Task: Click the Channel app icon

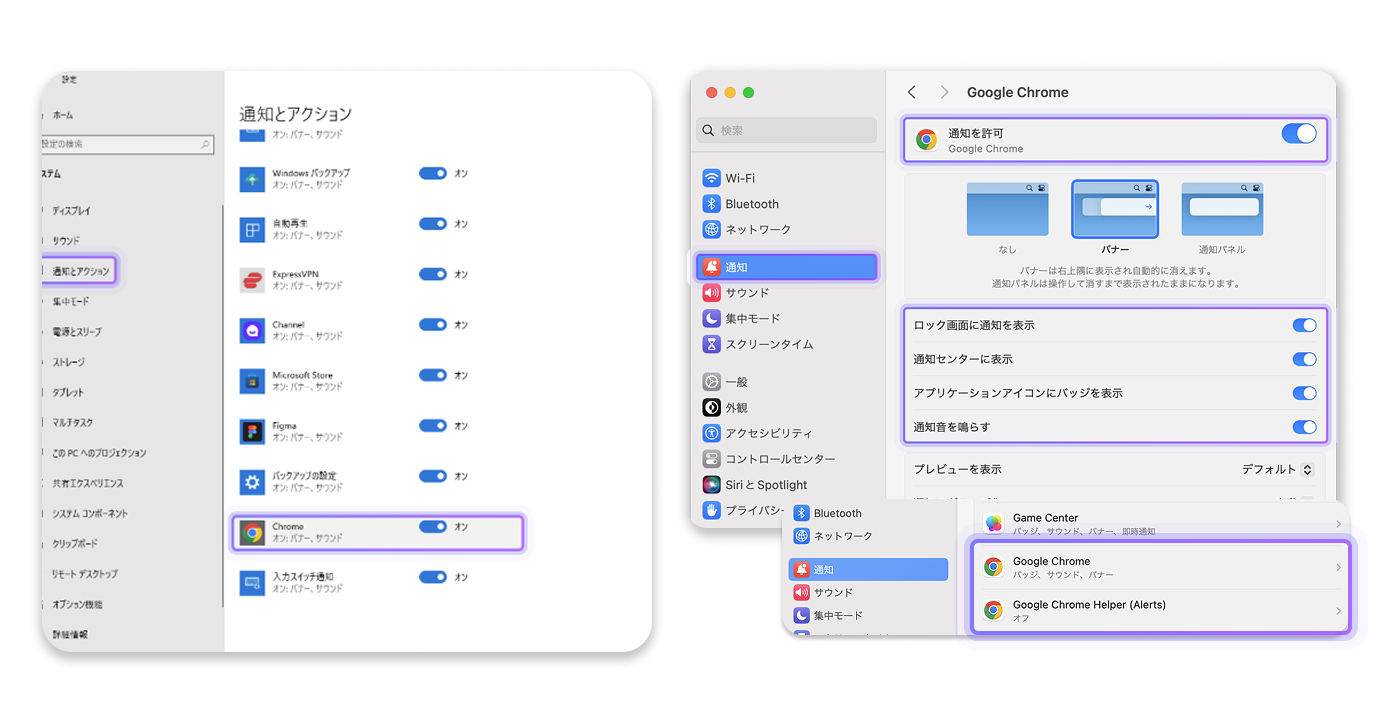Action: click(x=252, y=331)
